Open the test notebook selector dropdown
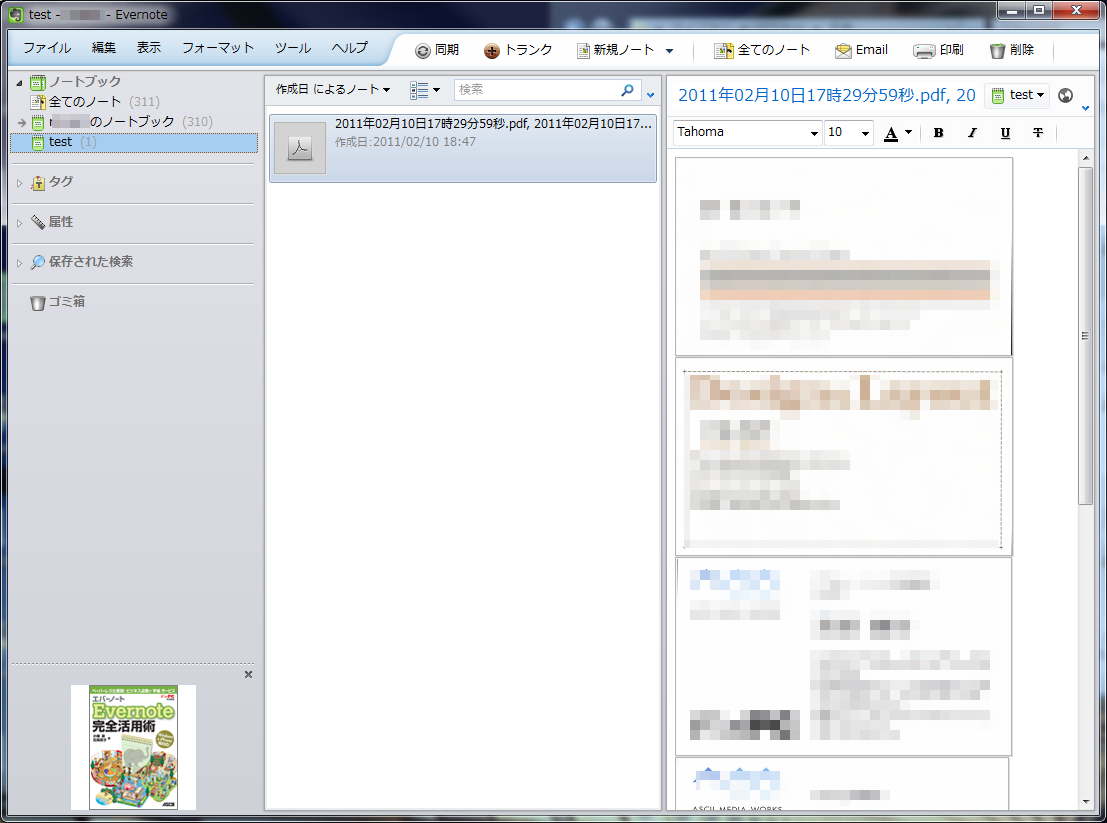Viewport: 1107px width, 823px height. coord(1017,95)
